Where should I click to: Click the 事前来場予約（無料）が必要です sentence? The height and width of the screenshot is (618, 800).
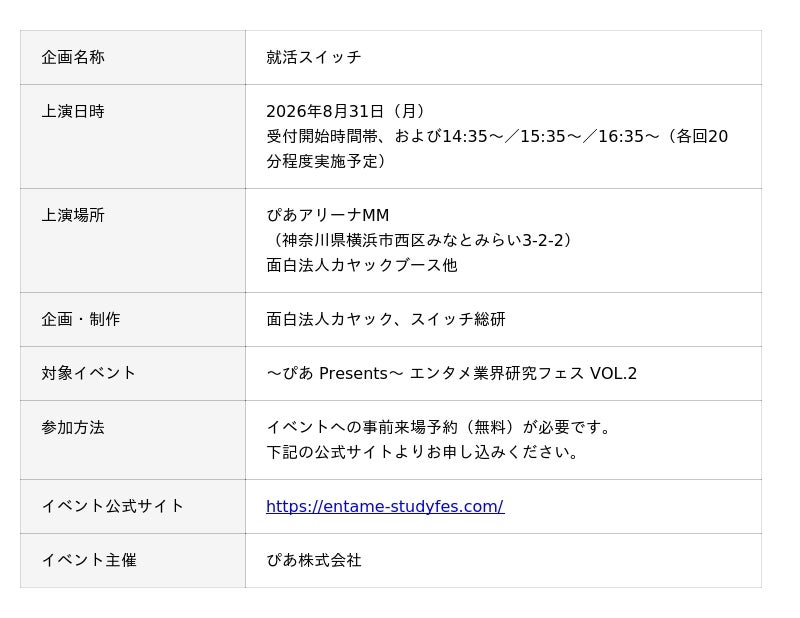[438, 427]
